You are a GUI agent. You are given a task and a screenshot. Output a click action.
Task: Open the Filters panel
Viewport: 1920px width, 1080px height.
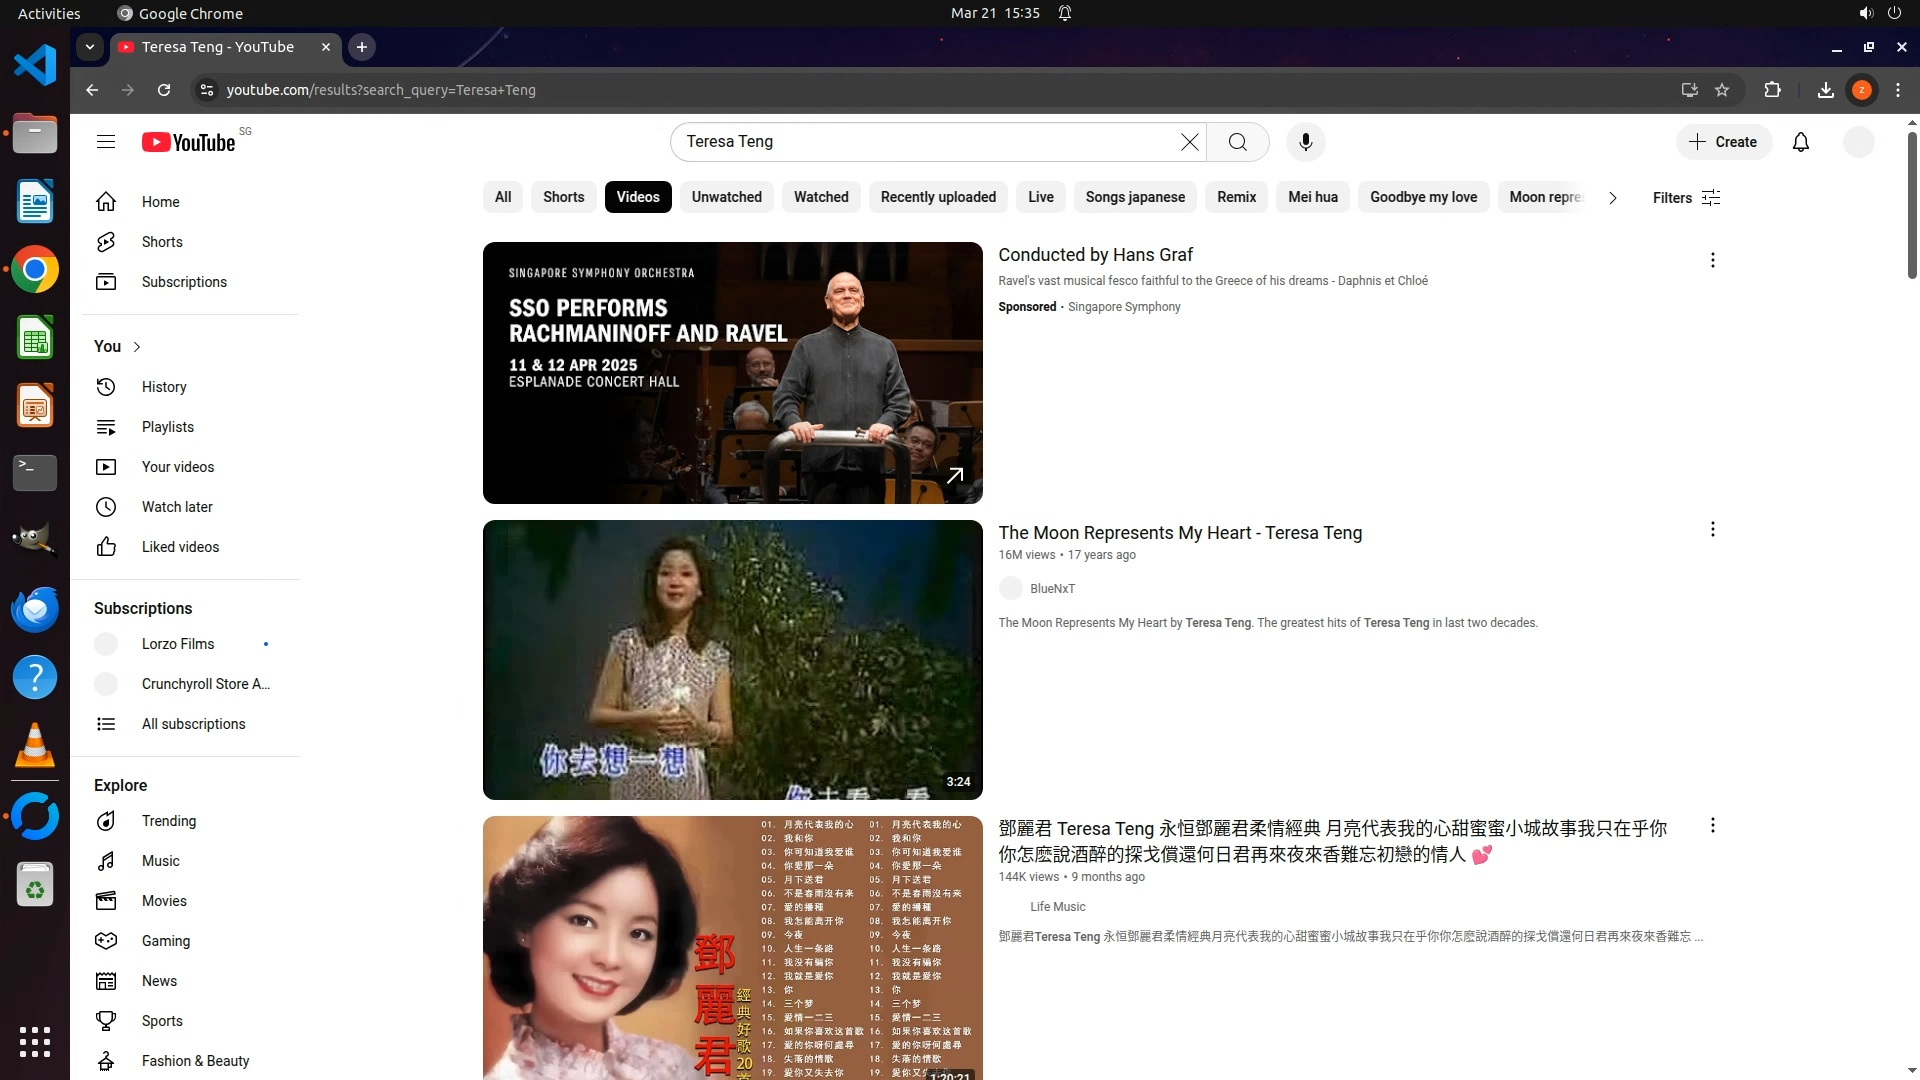coord(1685,198)
